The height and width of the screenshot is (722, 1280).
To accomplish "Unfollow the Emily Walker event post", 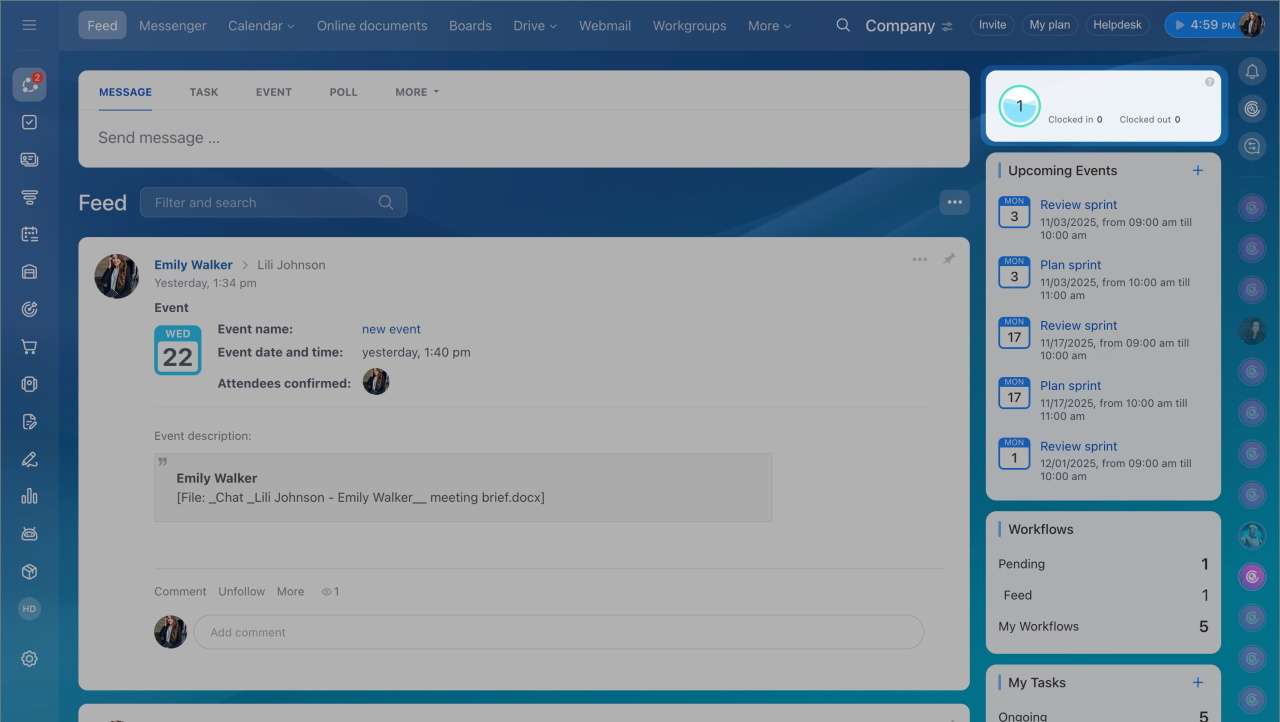I will coord(241,591).
